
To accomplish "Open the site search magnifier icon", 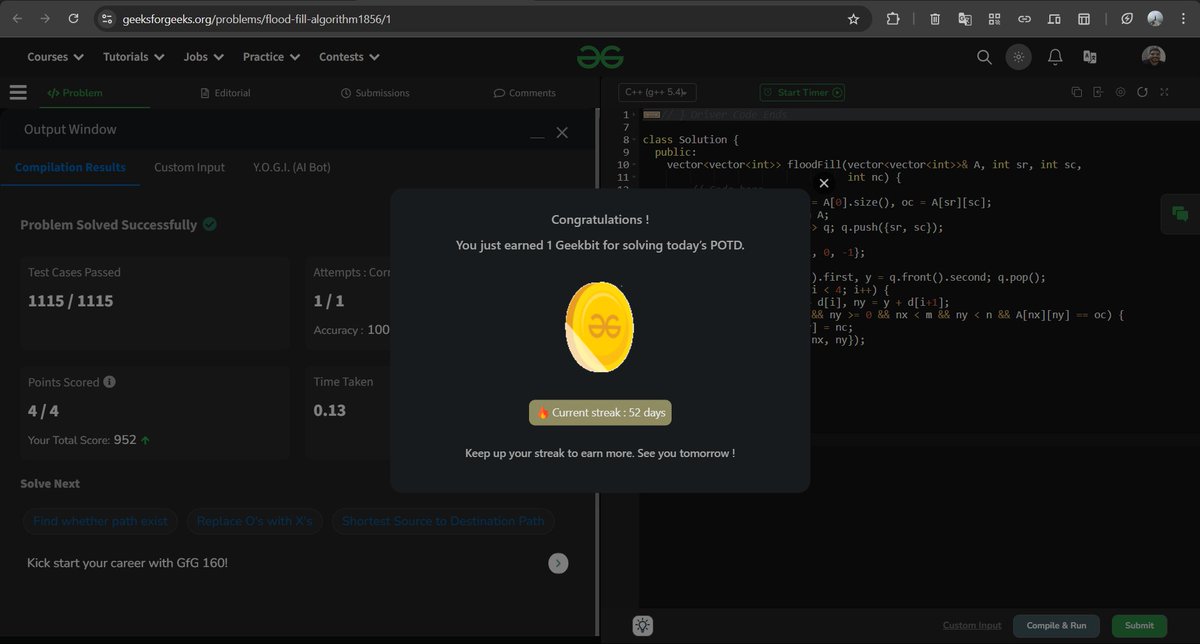I will pyautogui.click(x=984, y=57).
